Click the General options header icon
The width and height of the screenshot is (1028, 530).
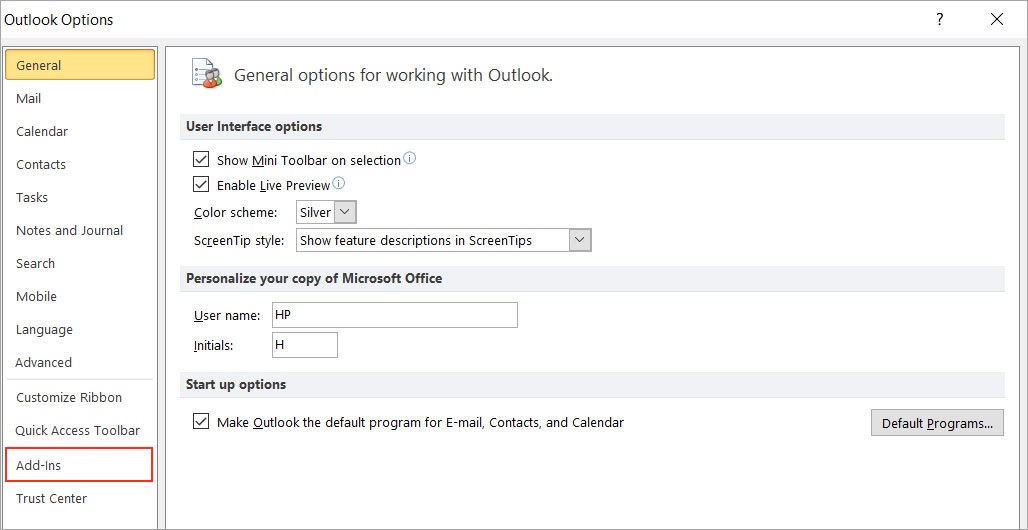(207, 74)
